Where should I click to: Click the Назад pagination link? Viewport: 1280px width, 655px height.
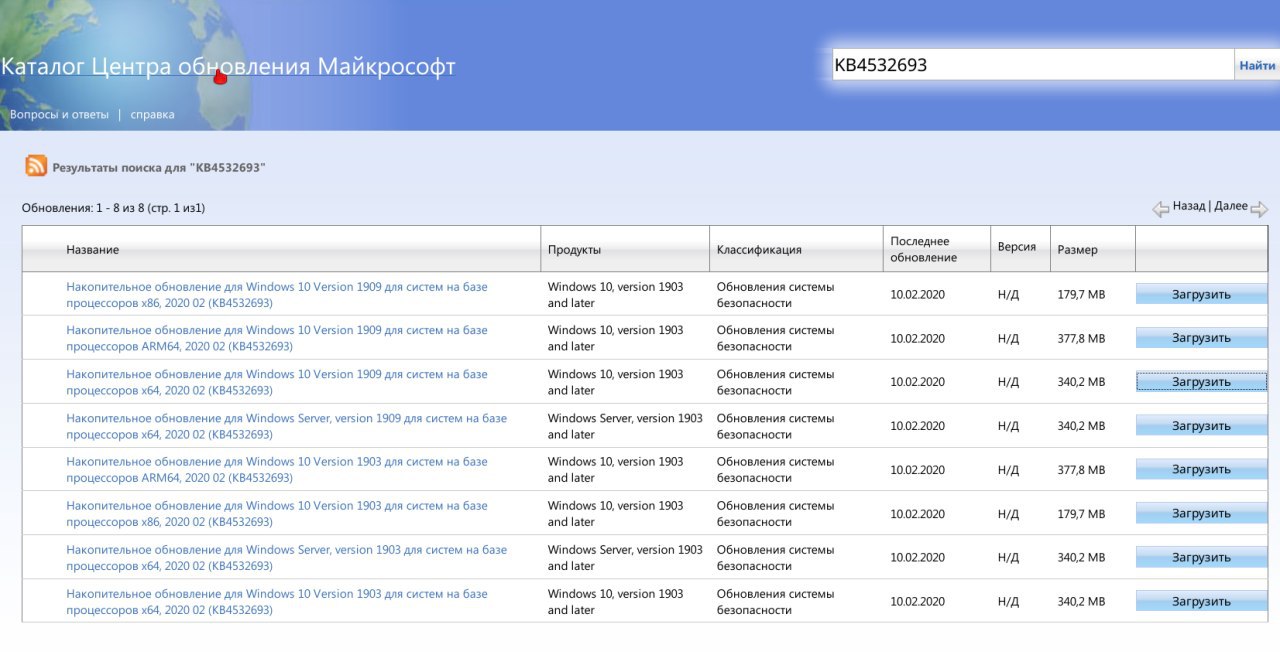pos(1189,206)
